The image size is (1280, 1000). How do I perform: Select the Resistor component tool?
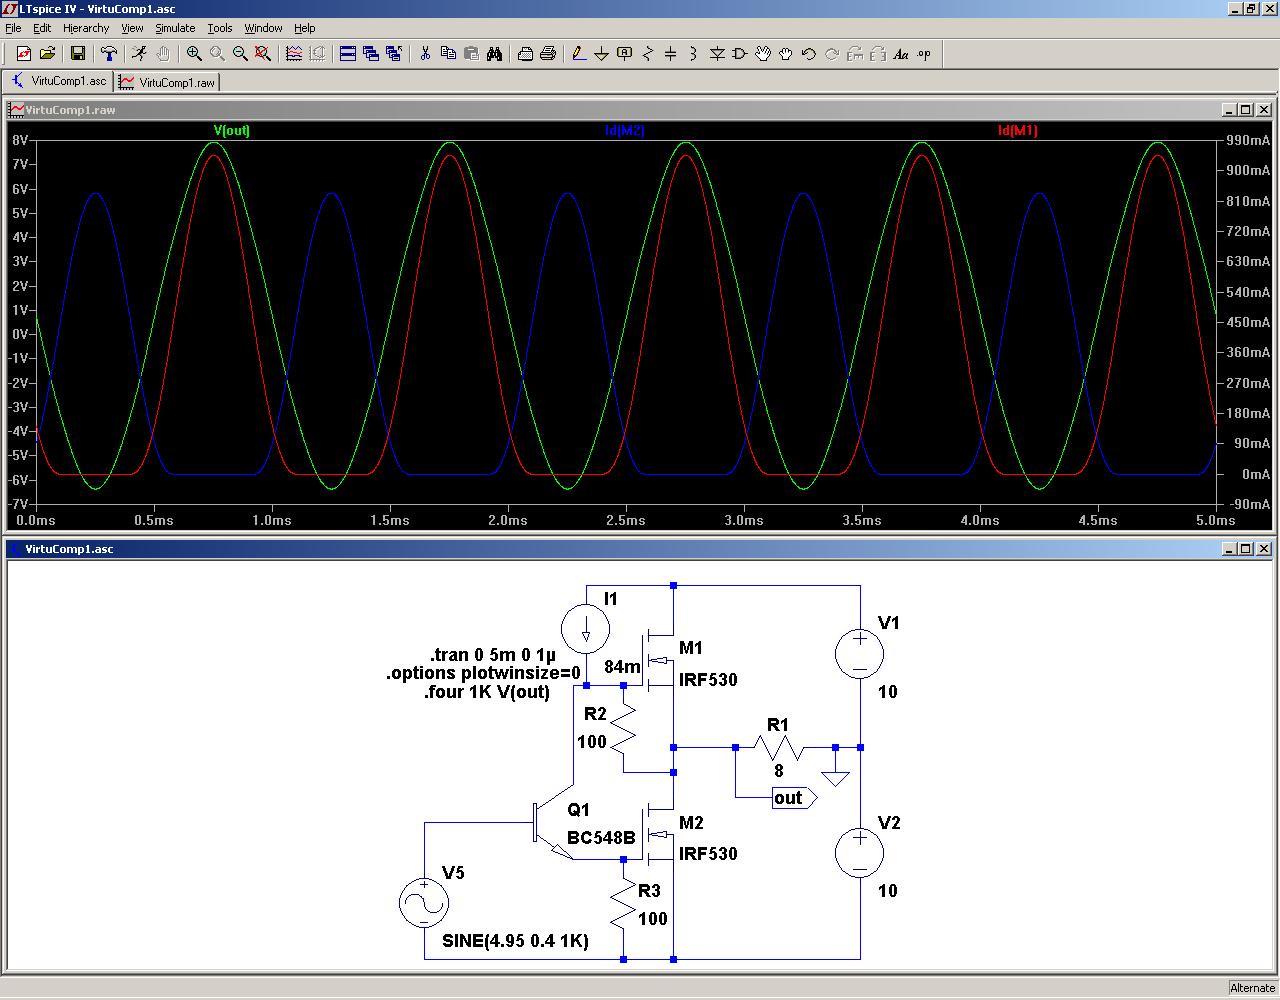click(647, 54)
